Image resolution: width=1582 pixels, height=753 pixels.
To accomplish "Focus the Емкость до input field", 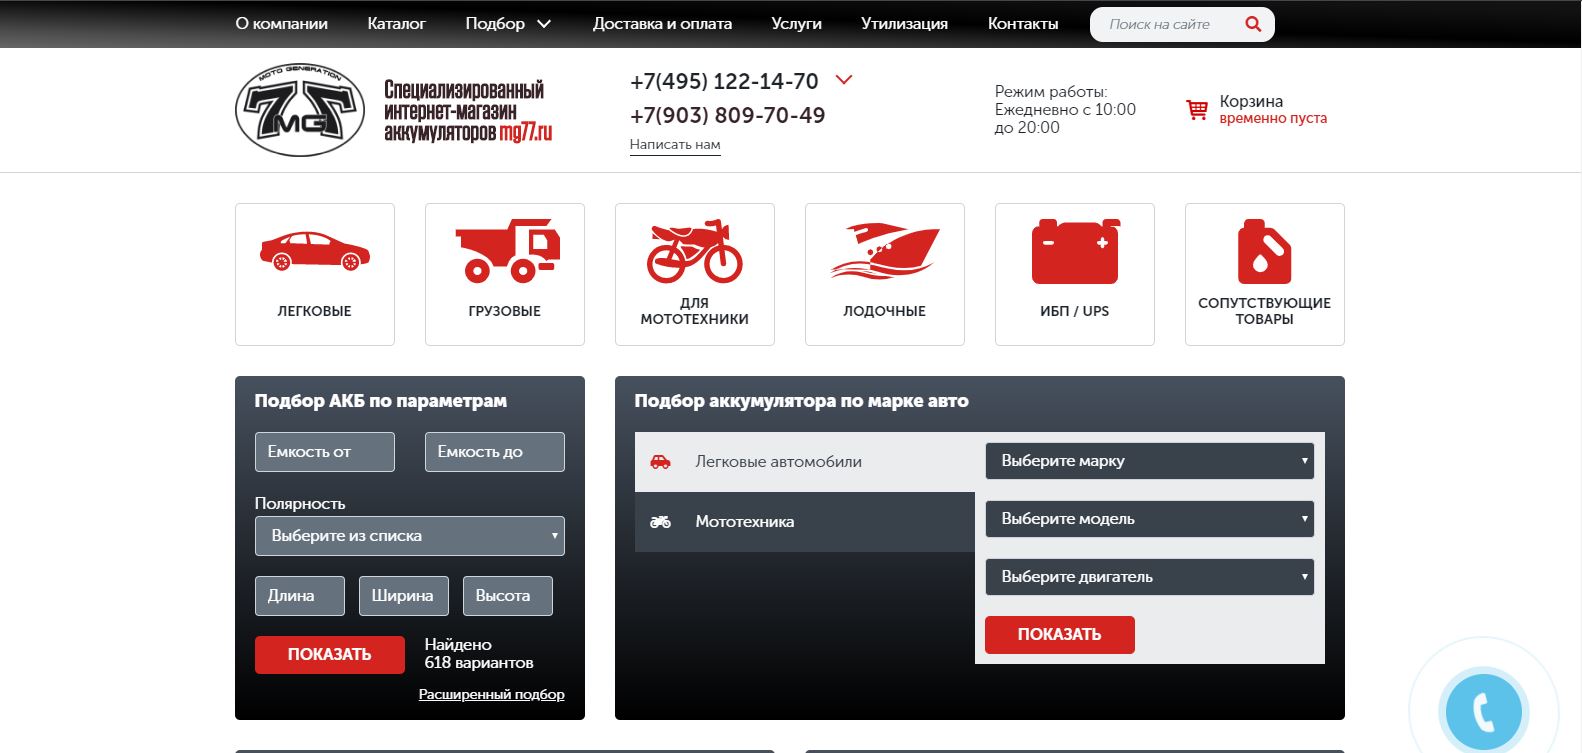I will click(x=495, y=452).
